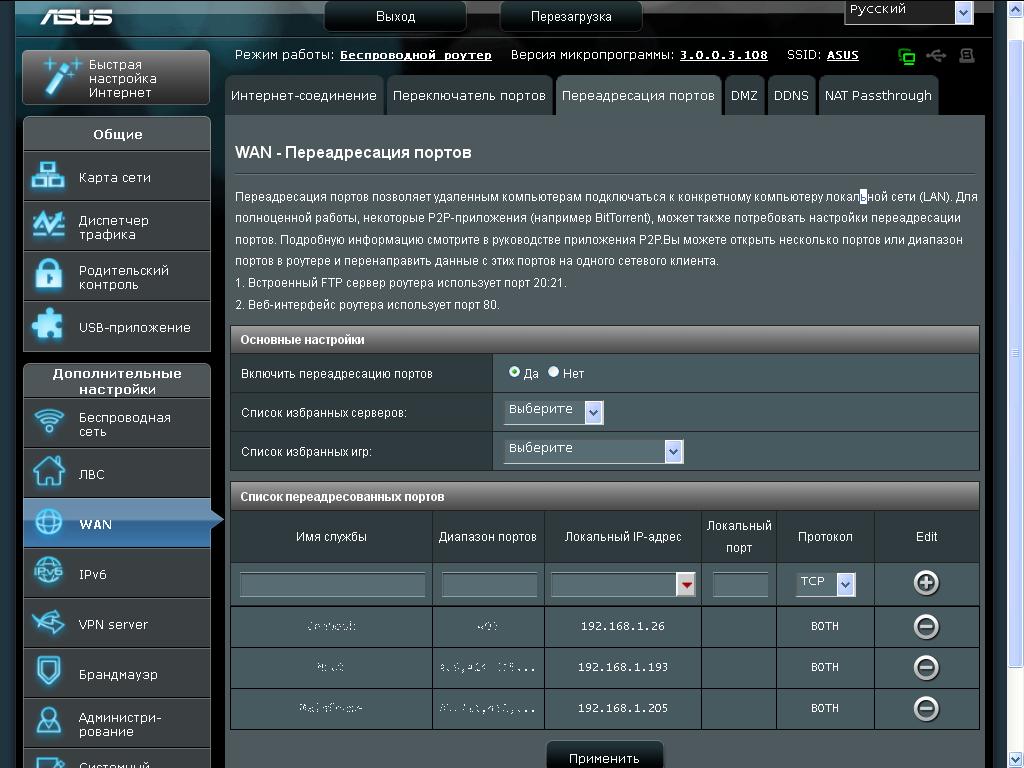Click the USB status icon in header

(x=936, y=56)
